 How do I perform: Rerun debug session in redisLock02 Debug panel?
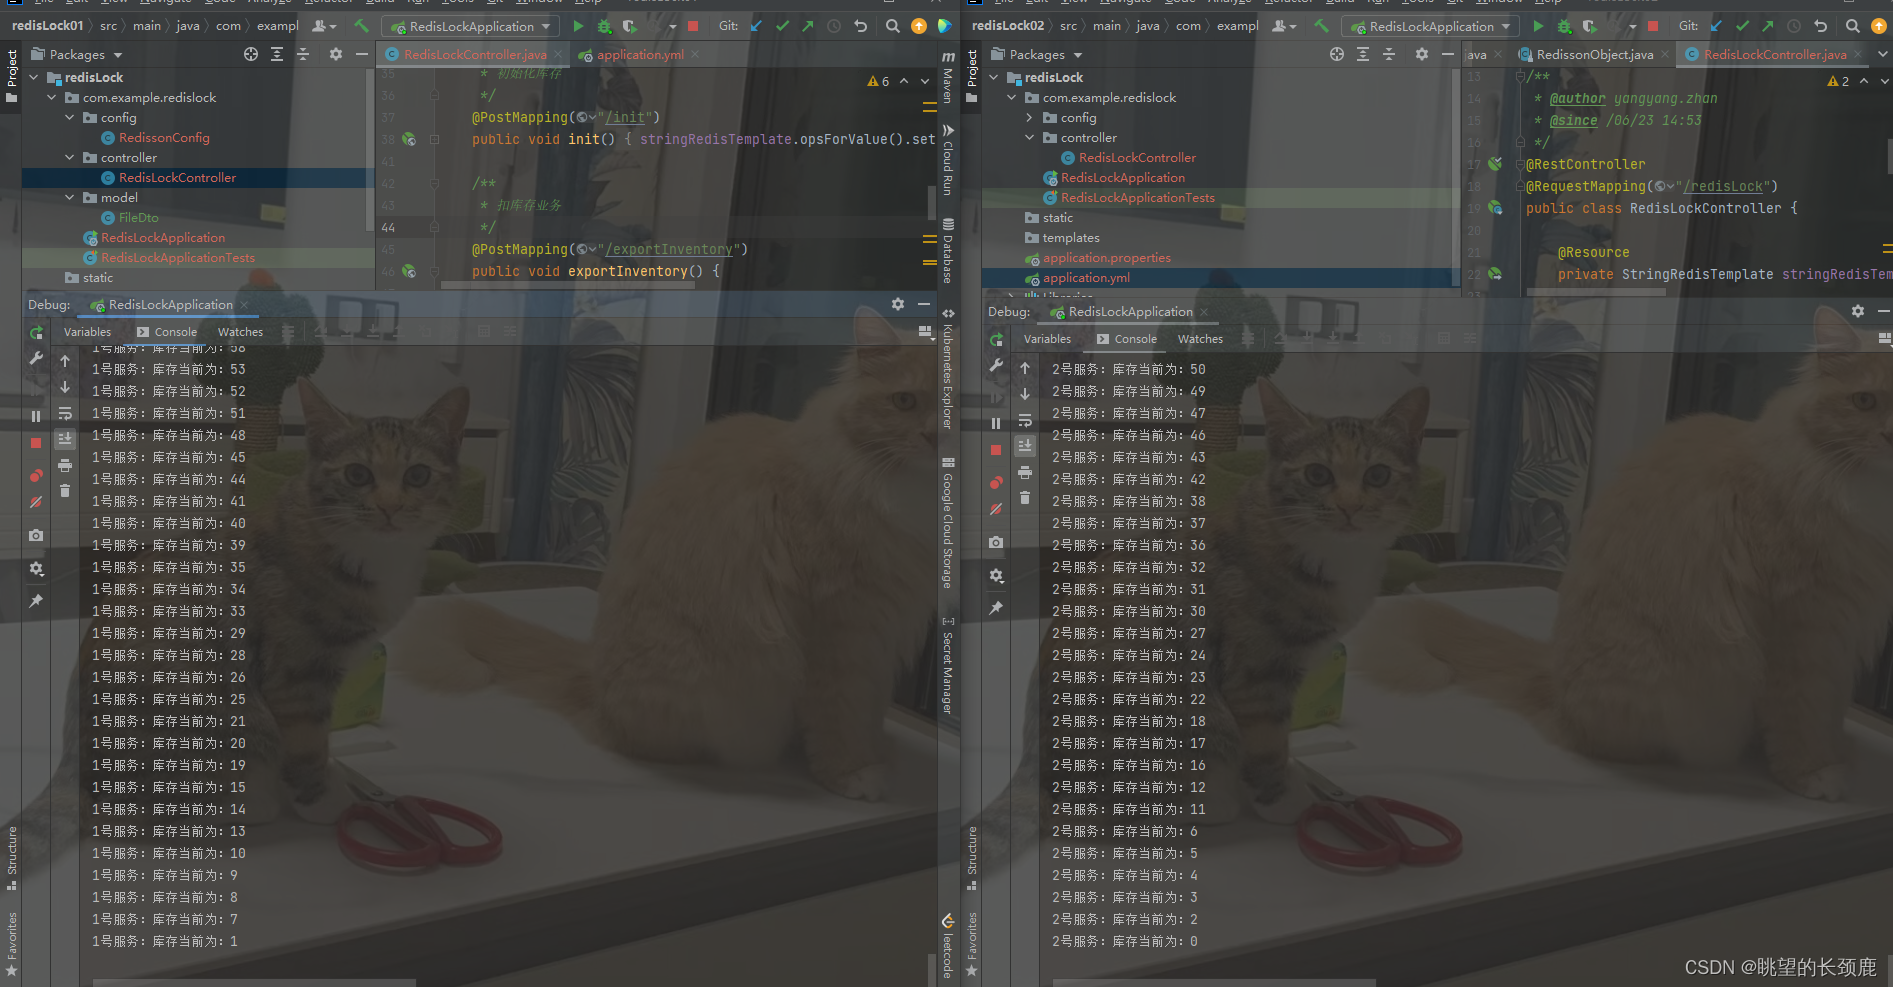997,340
